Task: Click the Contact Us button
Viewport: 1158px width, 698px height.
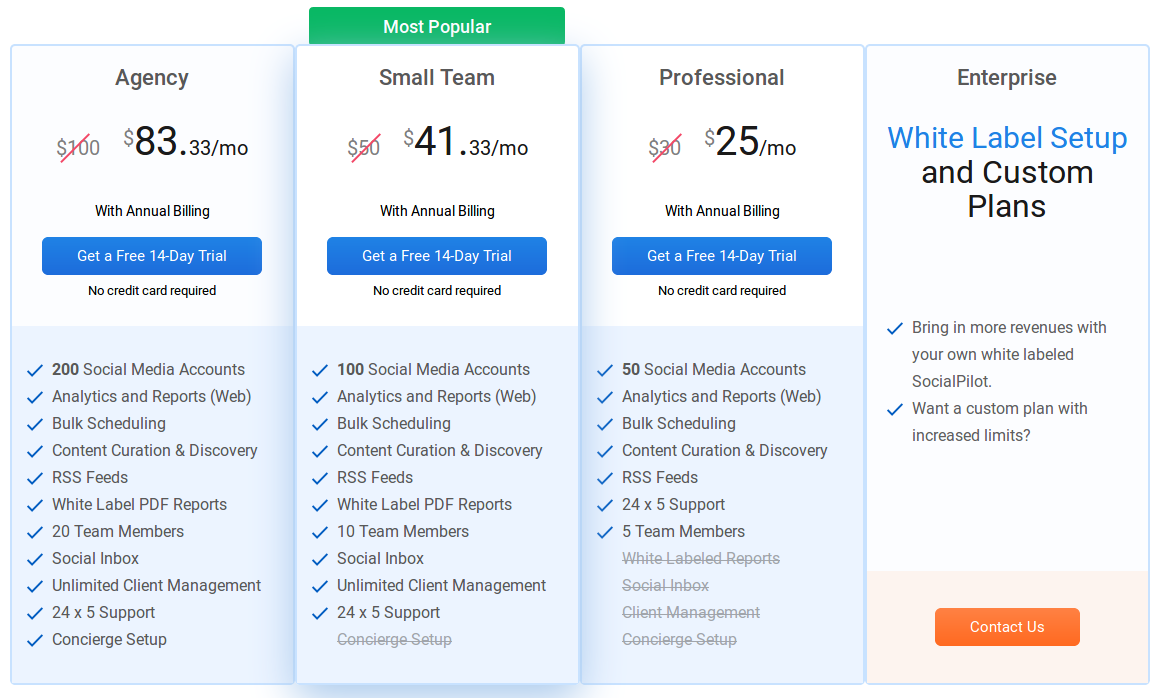Action: pyautogui.click(x=1007, y=627)
